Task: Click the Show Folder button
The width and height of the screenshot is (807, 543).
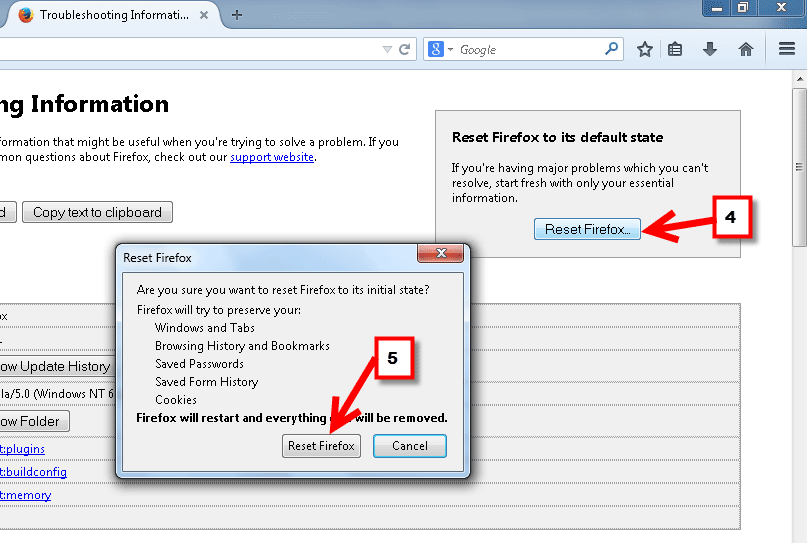Action: point(34,422)
